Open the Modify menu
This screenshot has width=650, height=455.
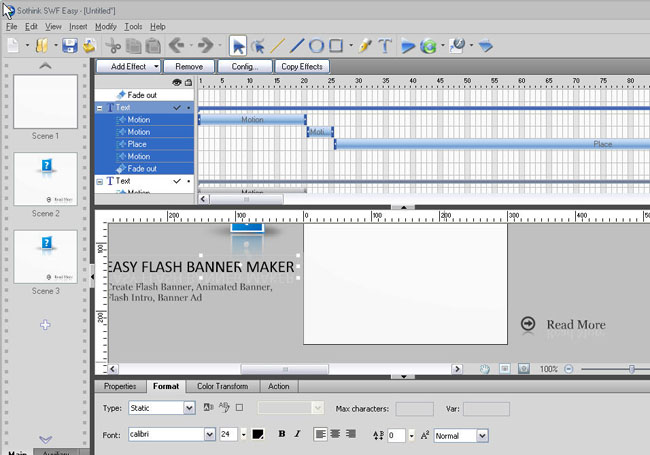click(106, 27)
